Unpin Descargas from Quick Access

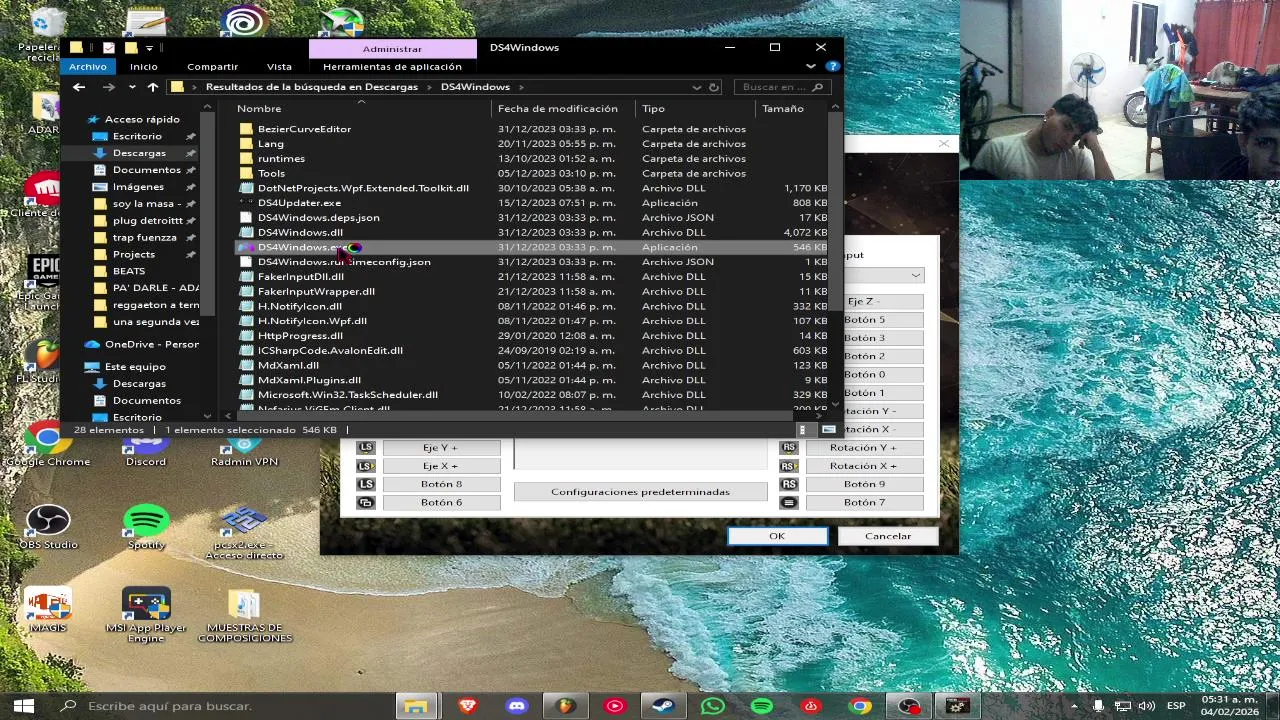189,153
